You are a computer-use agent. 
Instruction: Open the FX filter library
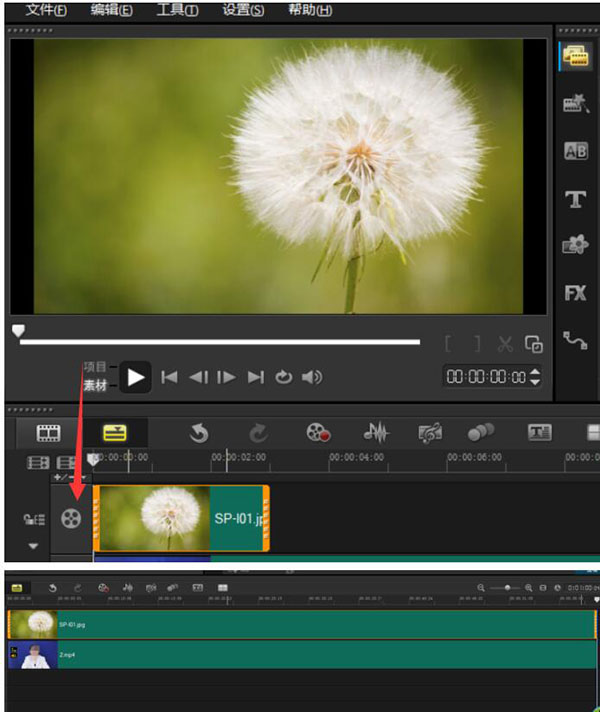pos(575,293)
